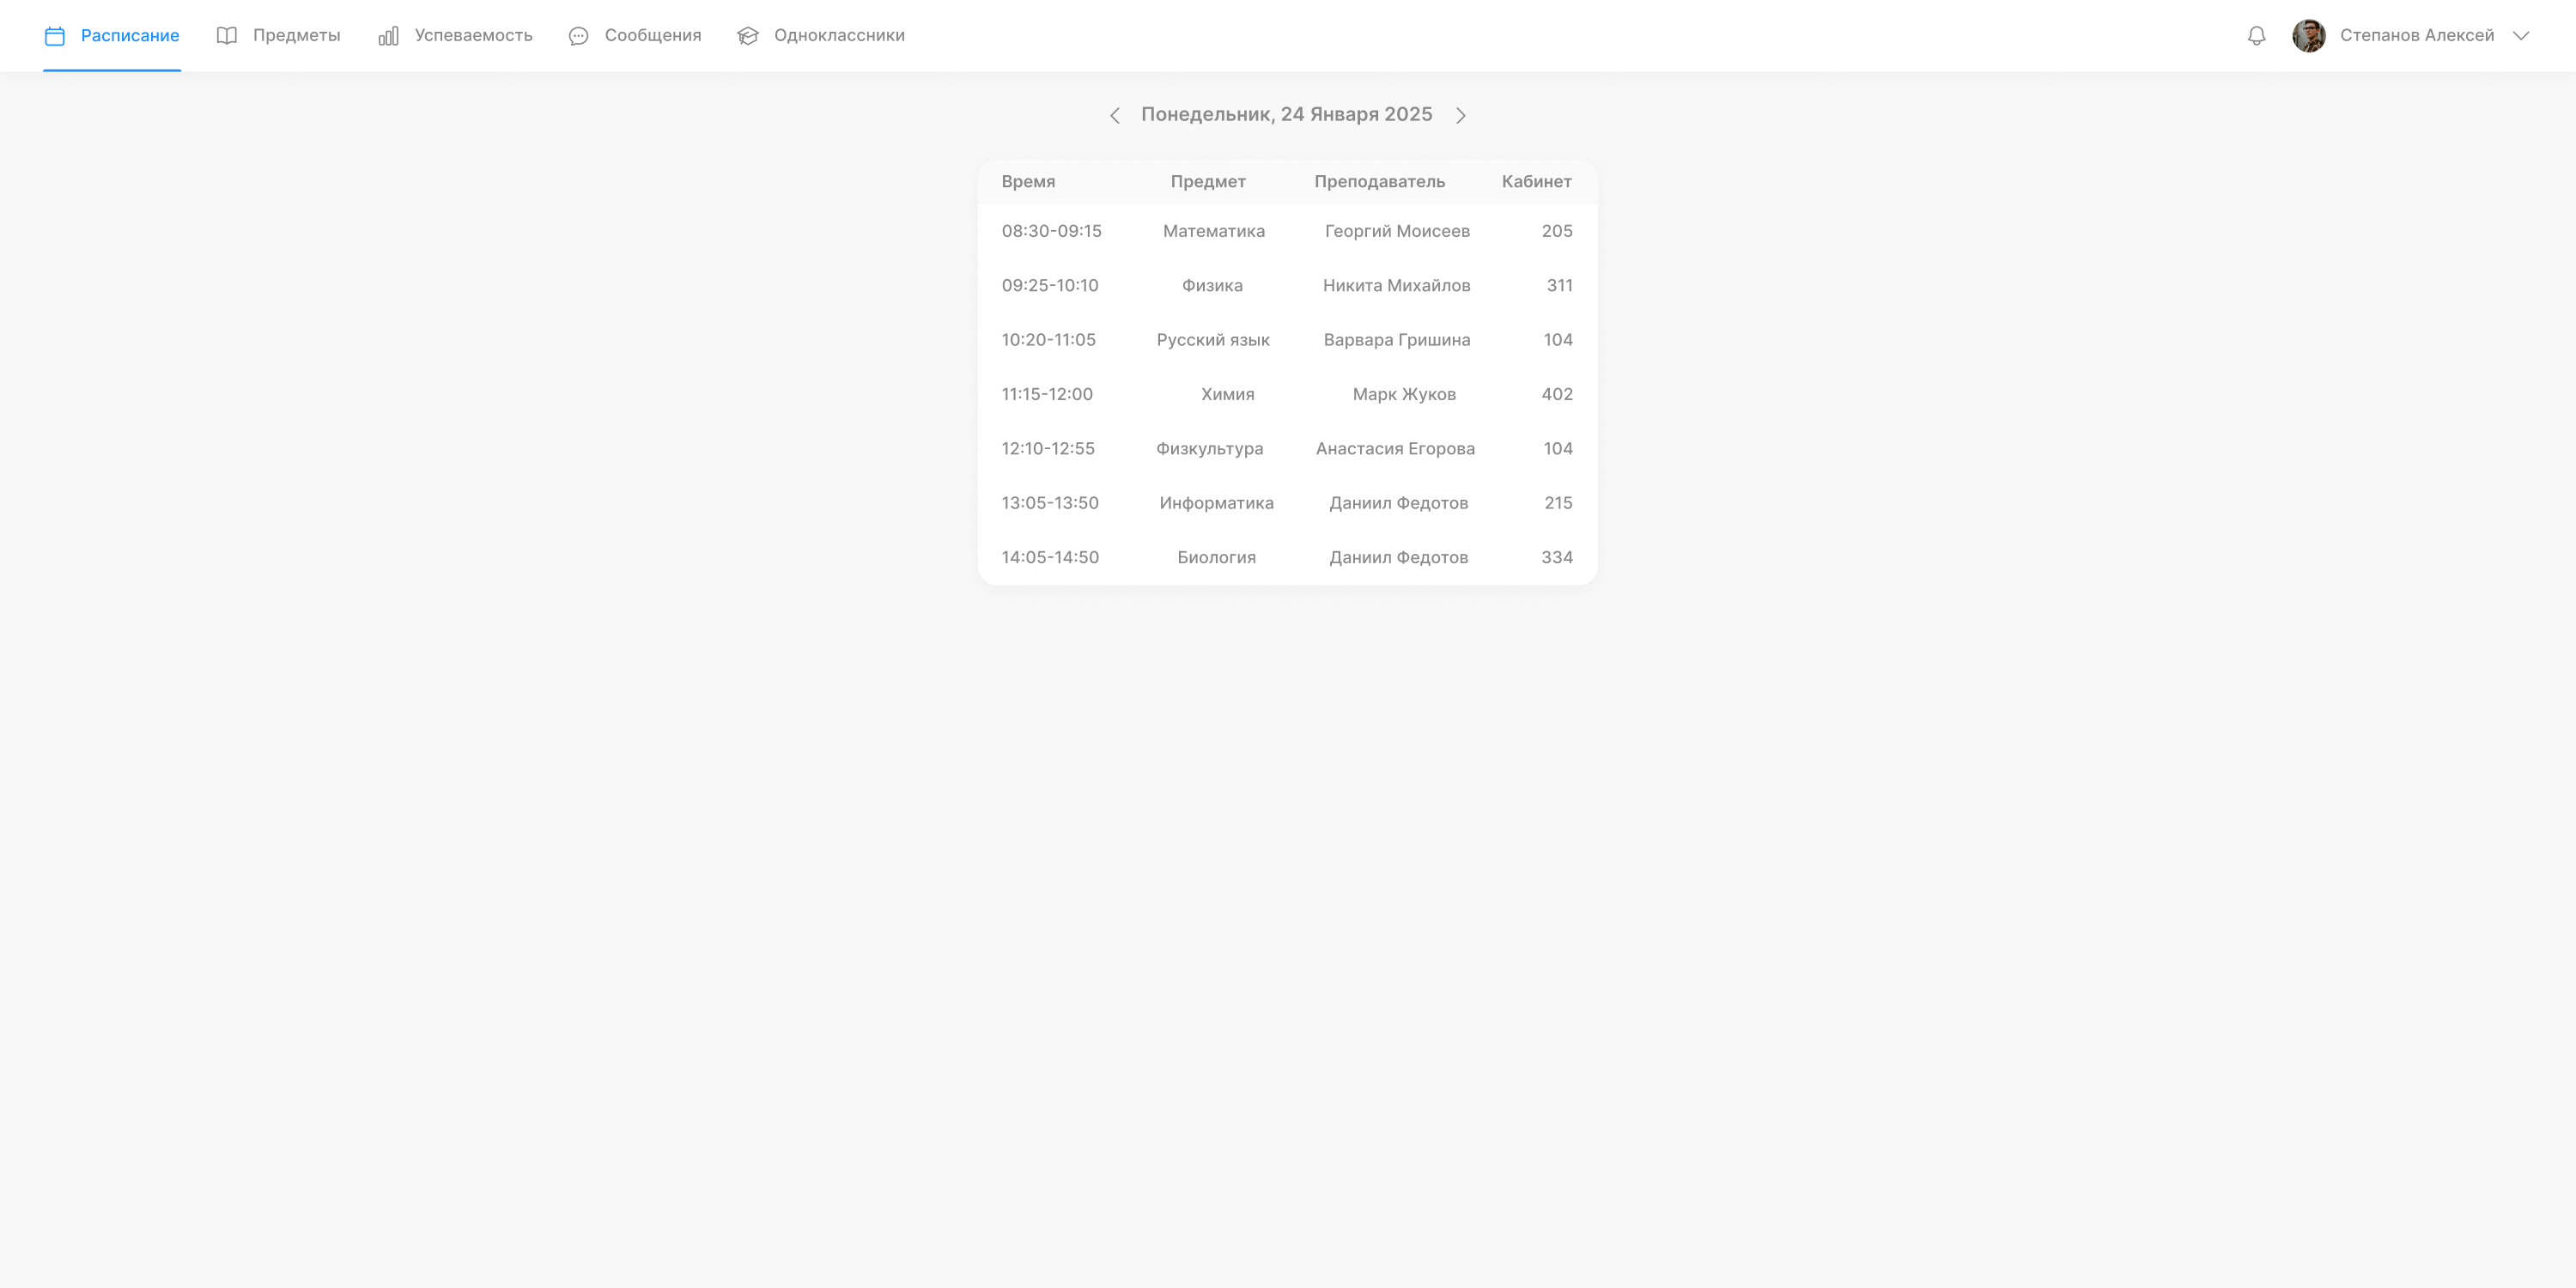
Task: Click the bar chart icon beside Успеваемость
Action: [x=389, y=36]
